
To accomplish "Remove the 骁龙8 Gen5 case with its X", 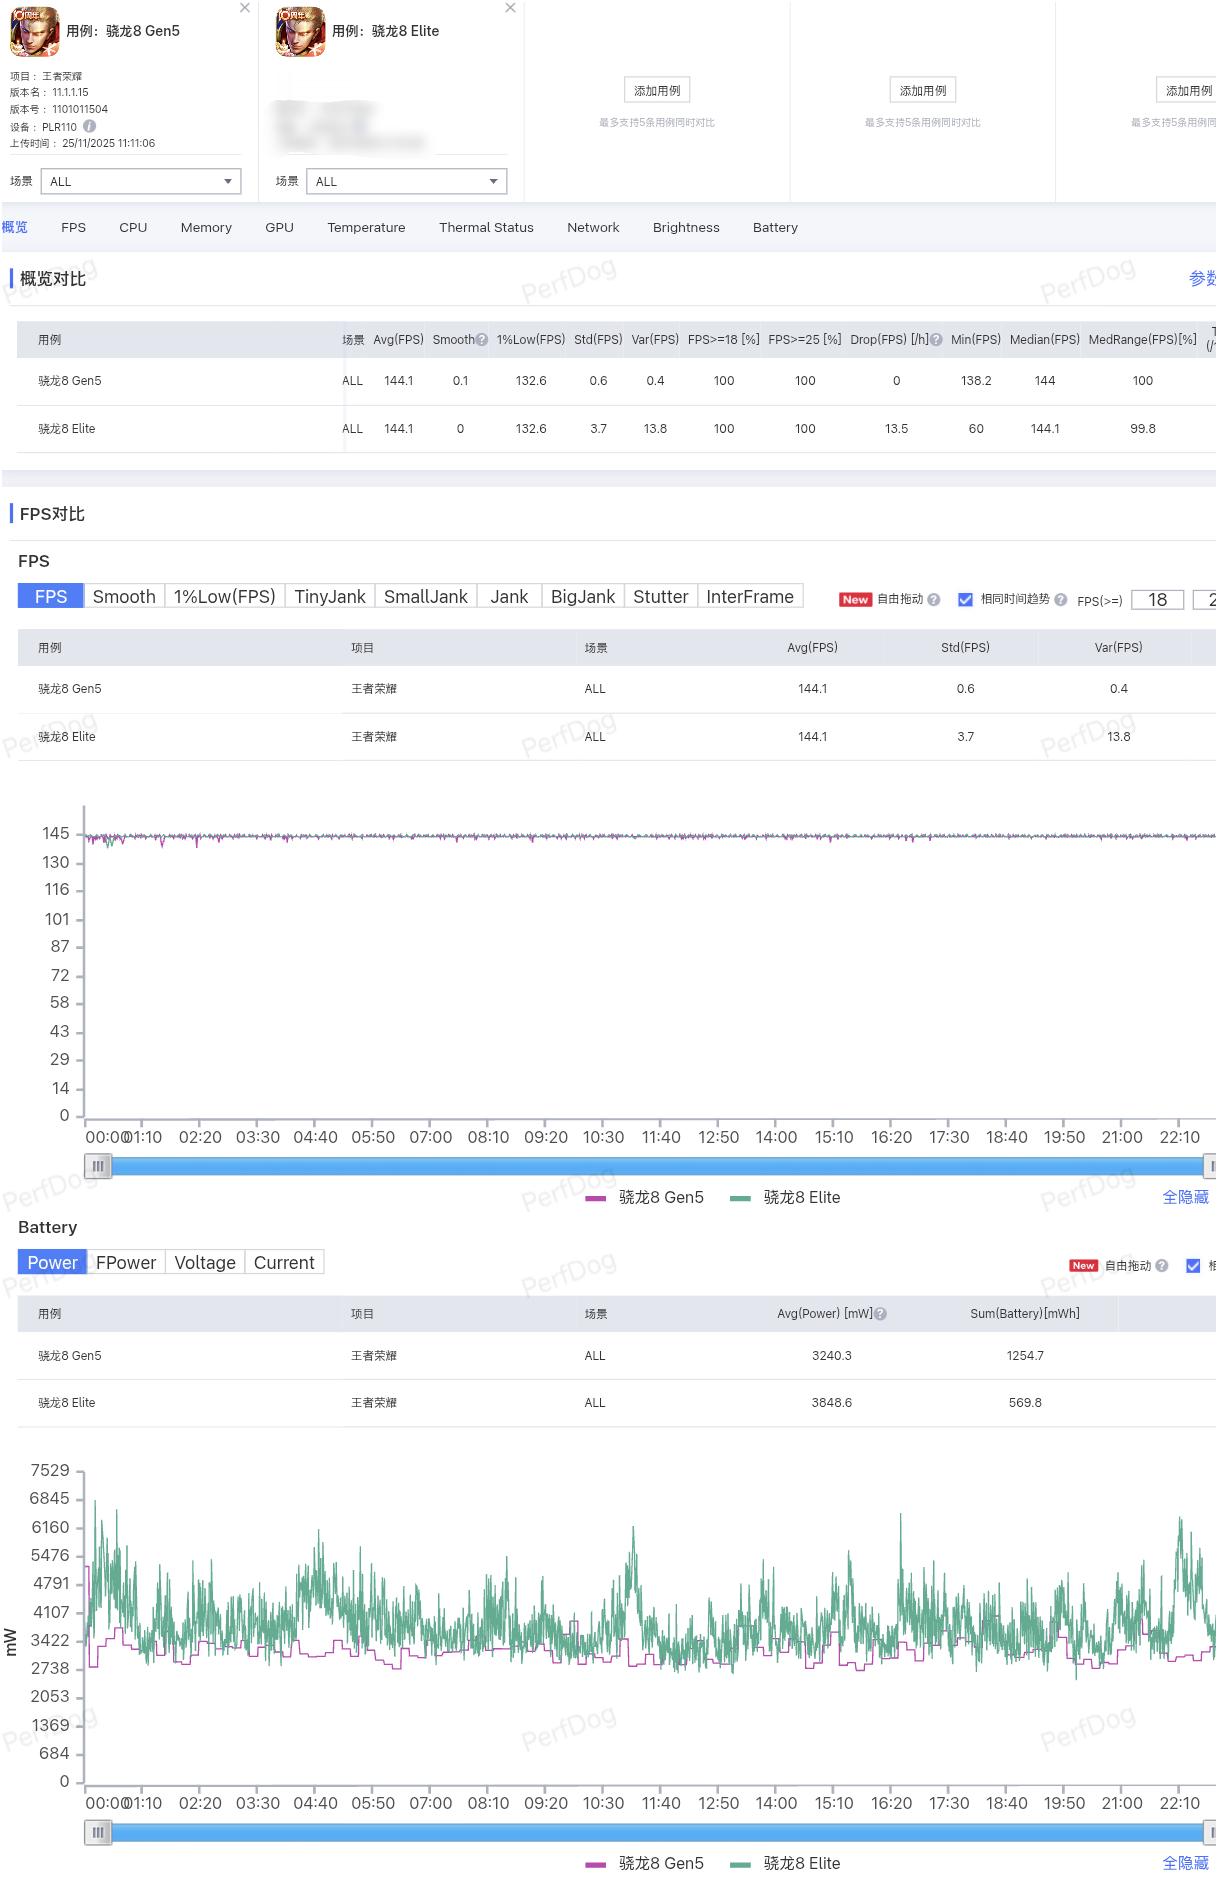I will [x=245, y=8].
